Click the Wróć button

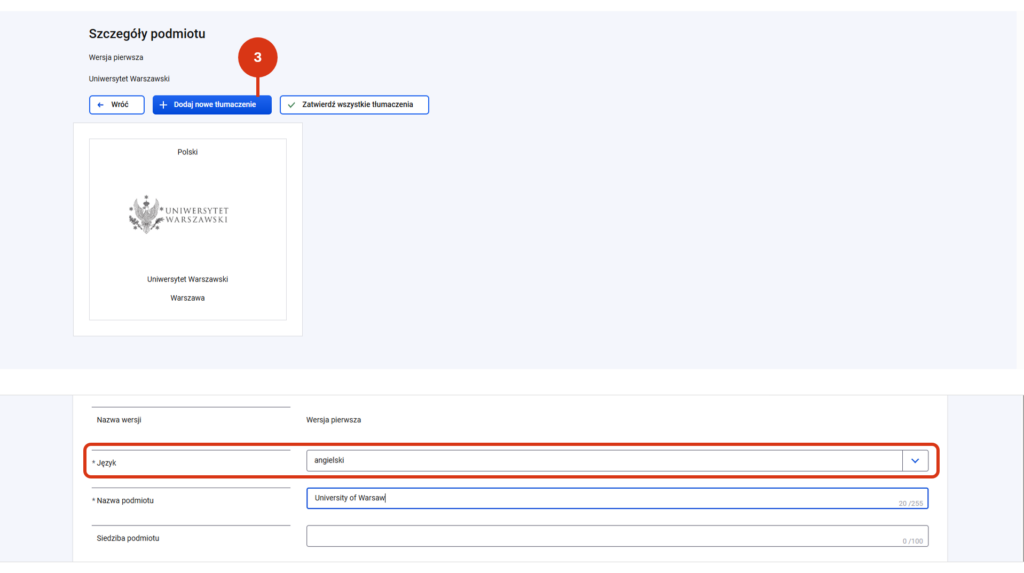(117, 105)
